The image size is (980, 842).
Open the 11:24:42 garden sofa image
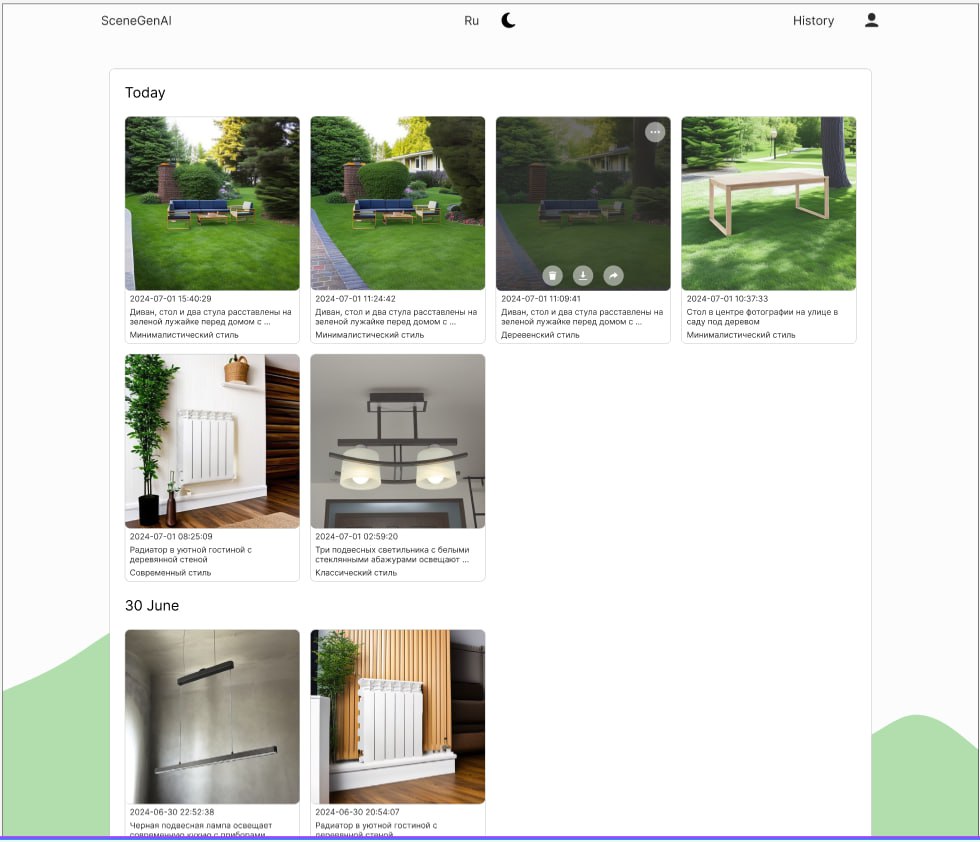pyautogui.click(x=397, y=203)
